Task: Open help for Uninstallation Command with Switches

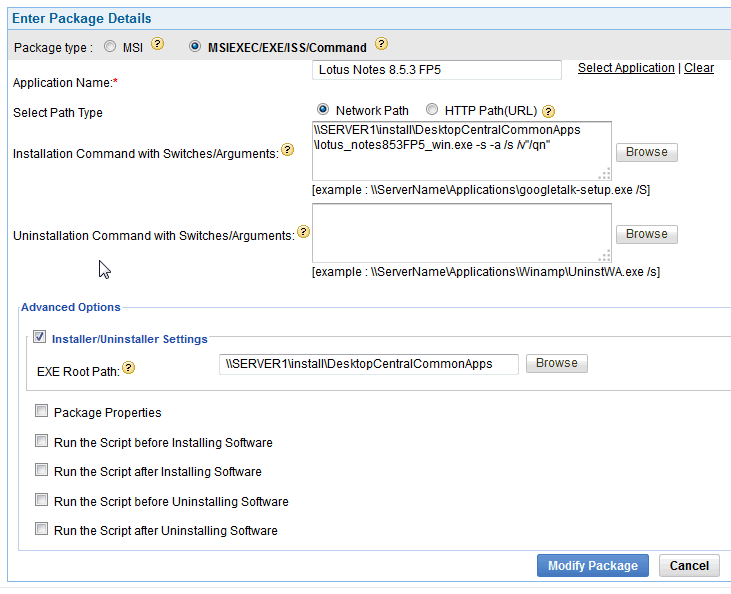Action: click(x=303, y=232)
